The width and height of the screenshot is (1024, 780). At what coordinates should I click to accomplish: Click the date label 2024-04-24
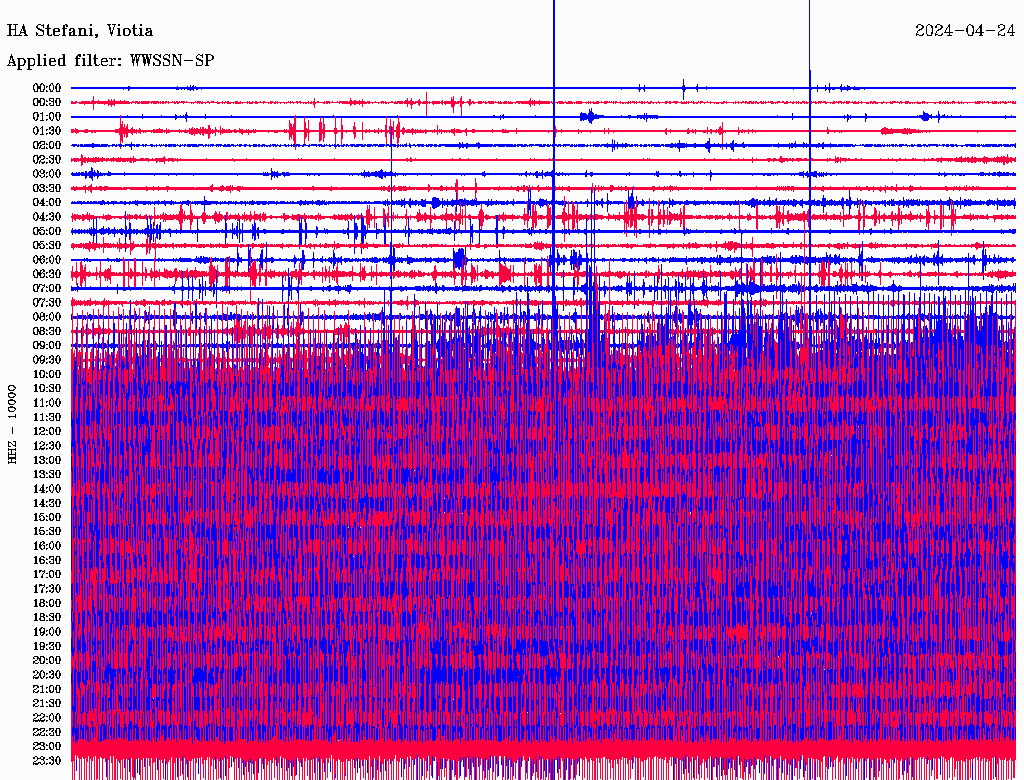click(965, 31)
